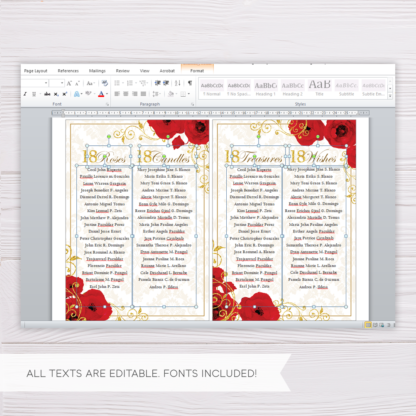Switch to Full Screen Reading view
Image resolution: width=416 pixels, height=416 pixels.
pyautogui.click(x=375, y=325)
